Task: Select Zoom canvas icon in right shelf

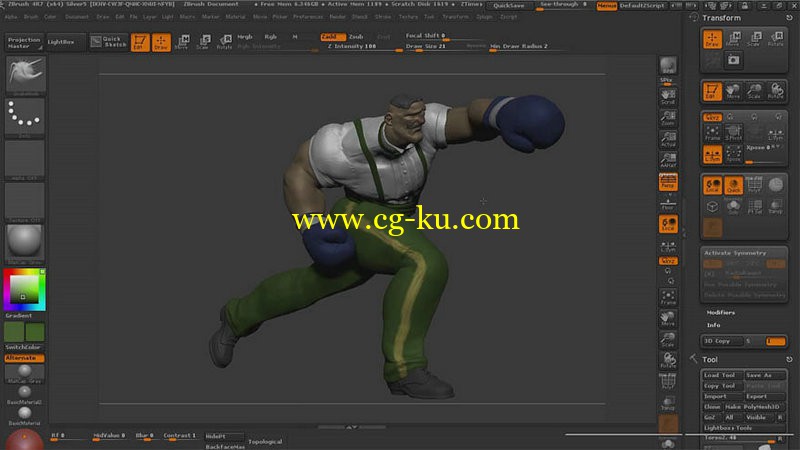Action: point(668,118)
